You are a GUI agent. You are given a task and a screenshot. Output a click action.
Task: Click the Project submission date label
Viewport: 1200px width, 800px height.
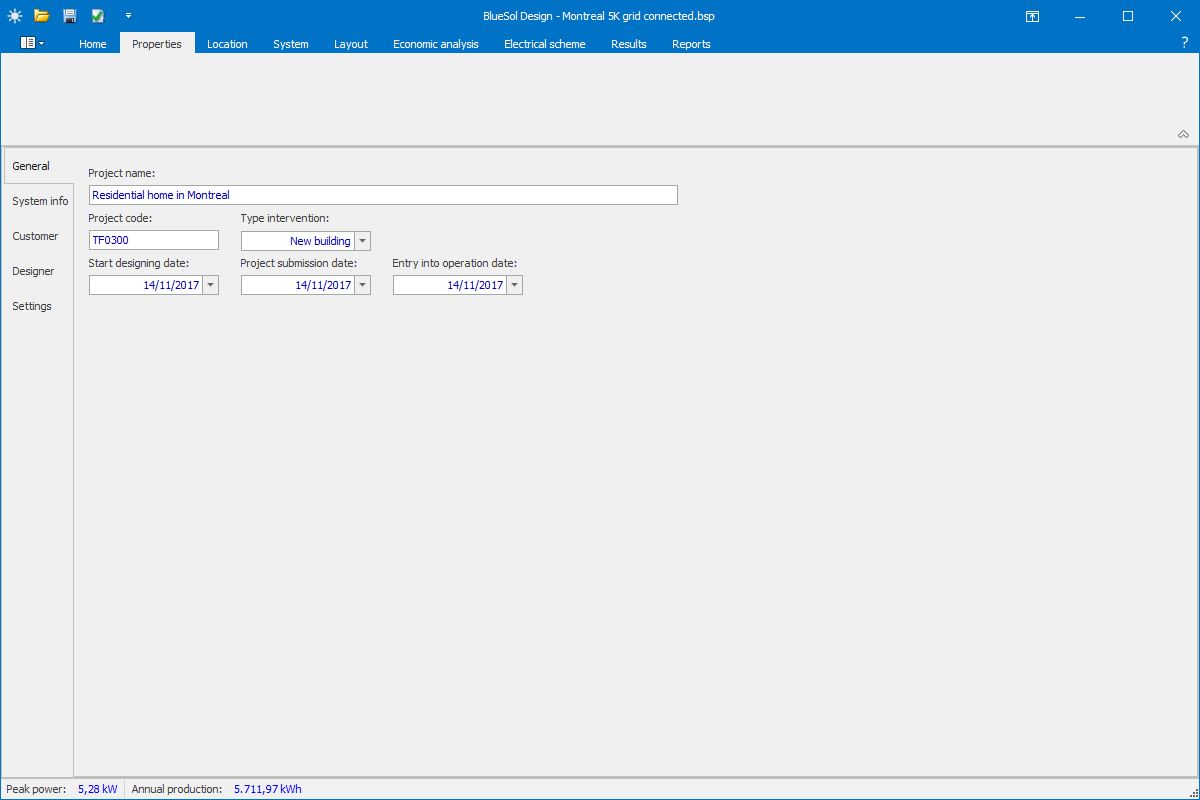pos(299,263)
